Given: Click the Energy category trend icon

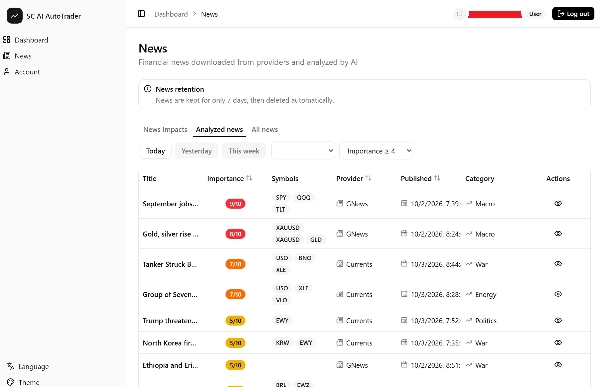Looking at the screenshot, I should pyautogui.click(x=469, y=294).
